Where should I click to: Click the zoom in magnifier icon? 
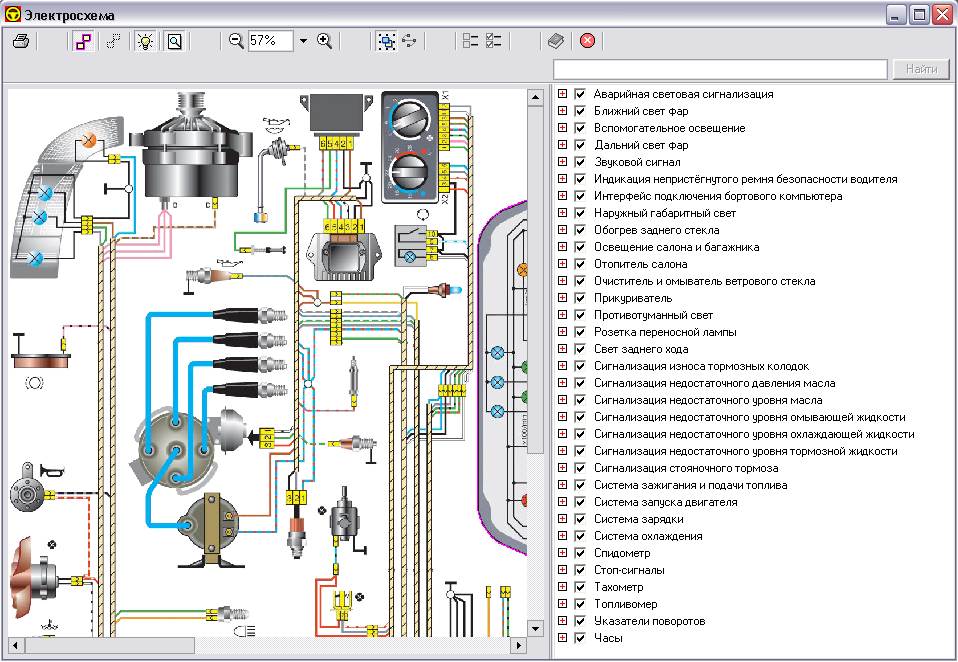pos(324,41)
